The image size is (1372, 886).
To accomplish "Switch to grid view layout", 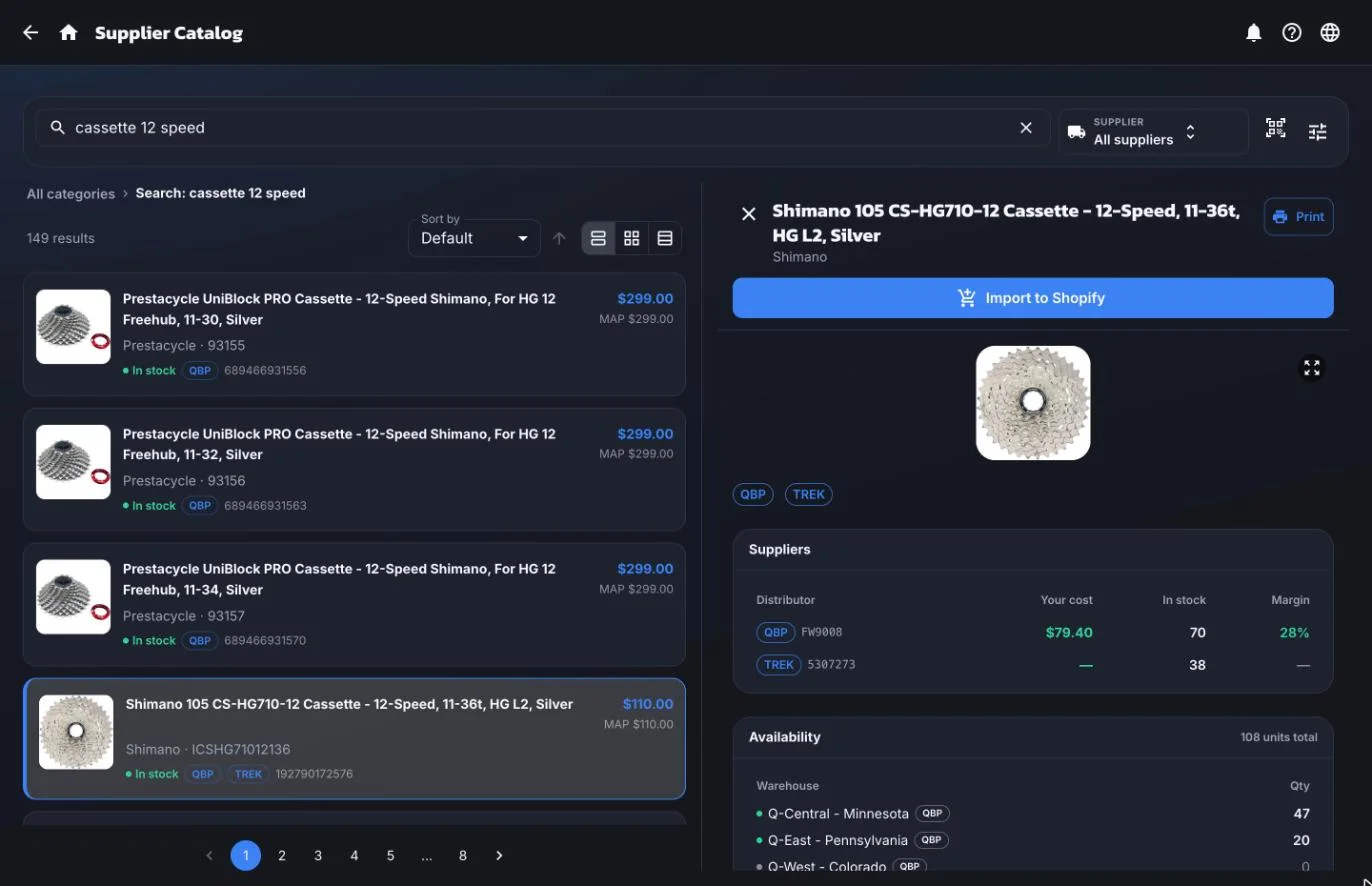I will 631,238.
